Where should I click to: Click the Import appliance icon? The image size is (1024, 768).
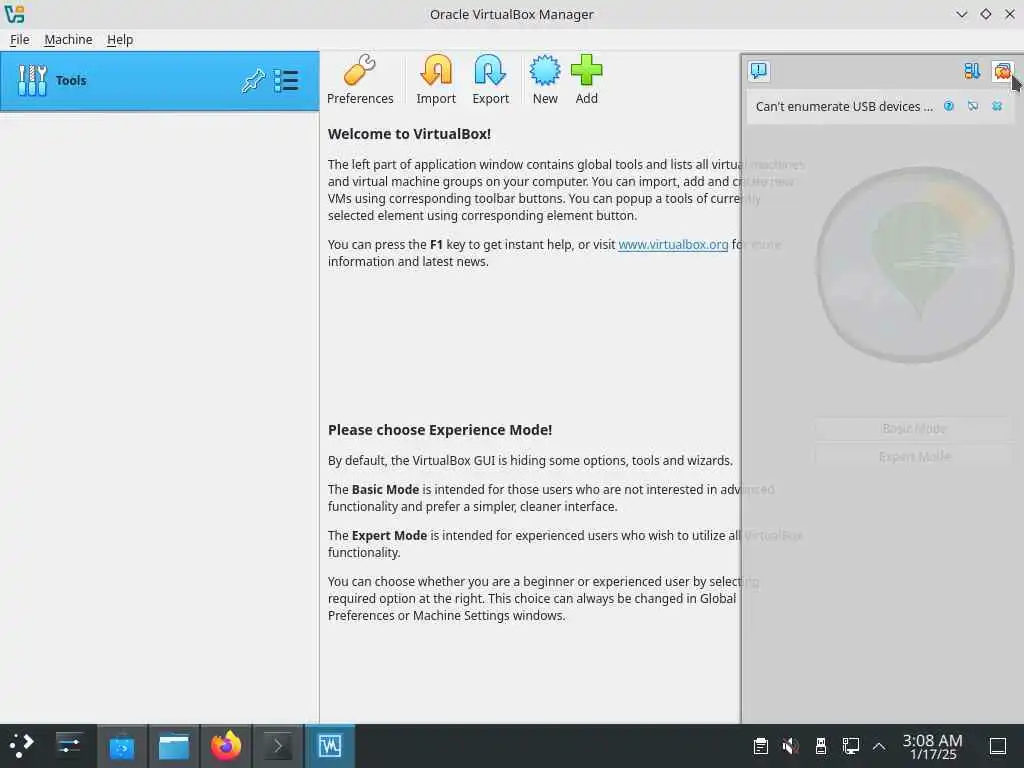(436, 80)
